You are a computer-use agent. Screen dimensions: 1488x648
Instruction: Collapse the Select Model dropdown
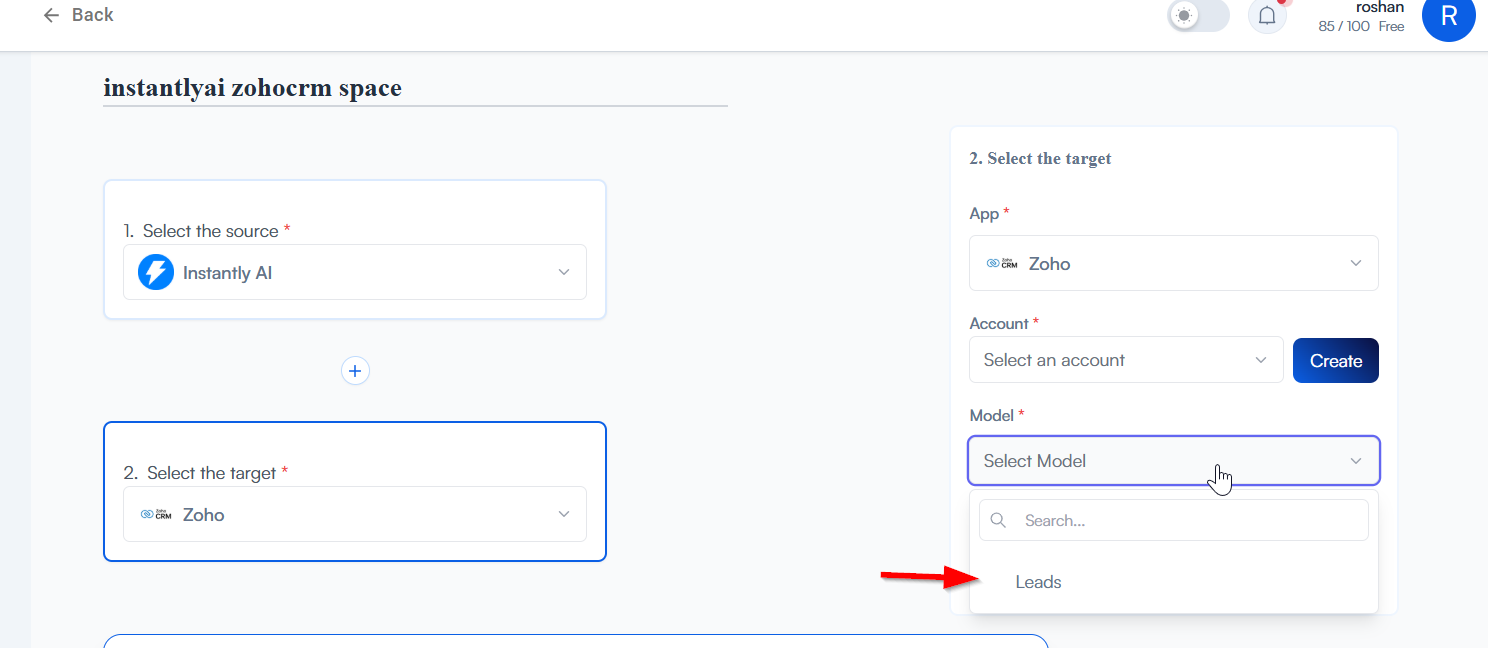tap(1355, 461)
